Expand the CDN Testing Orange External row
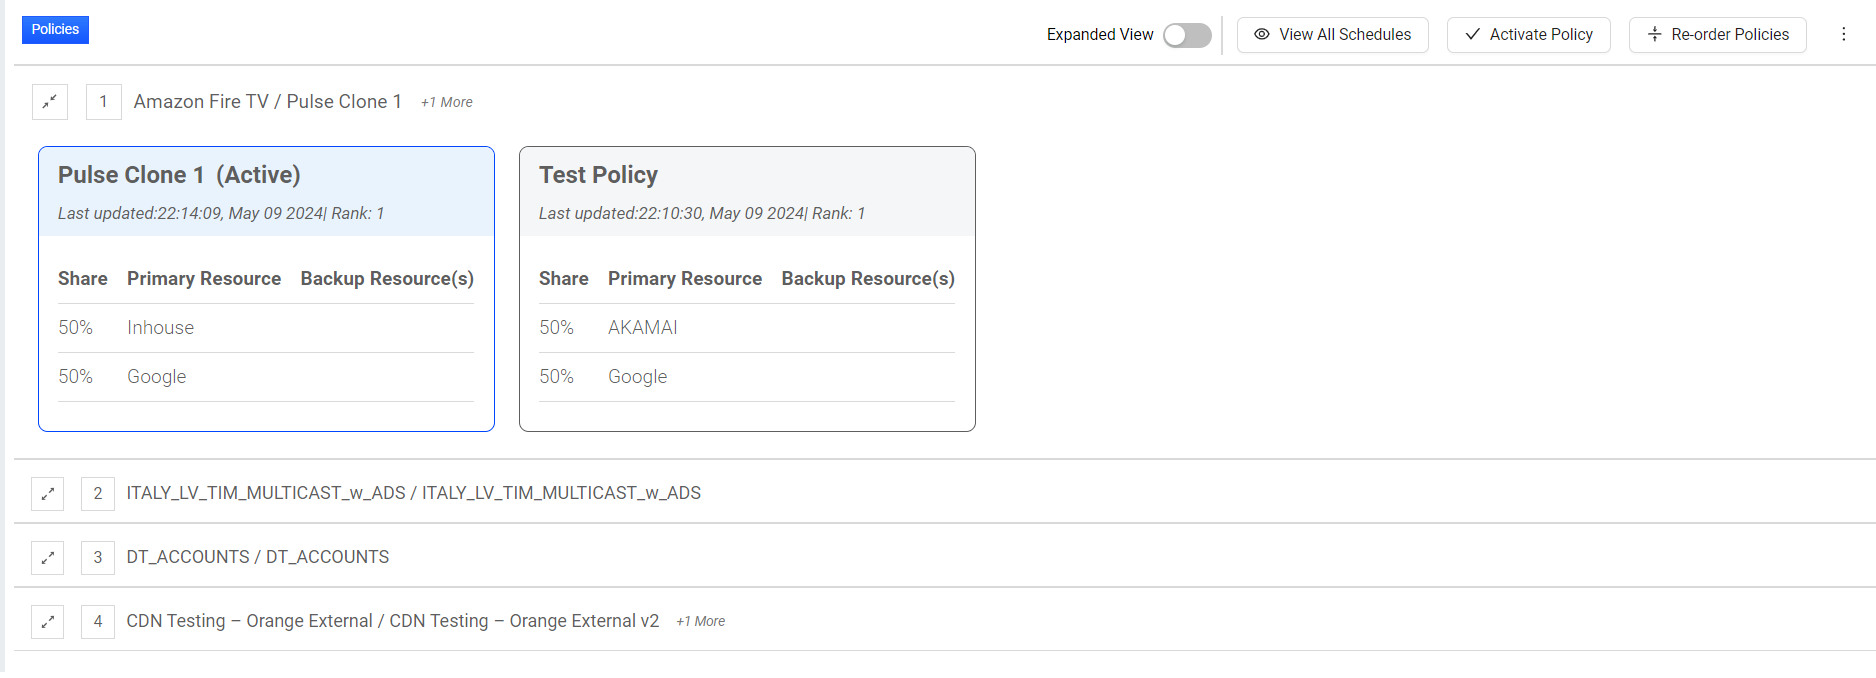The width and height of the screenshot is (1876, 678). coord(47,621)
